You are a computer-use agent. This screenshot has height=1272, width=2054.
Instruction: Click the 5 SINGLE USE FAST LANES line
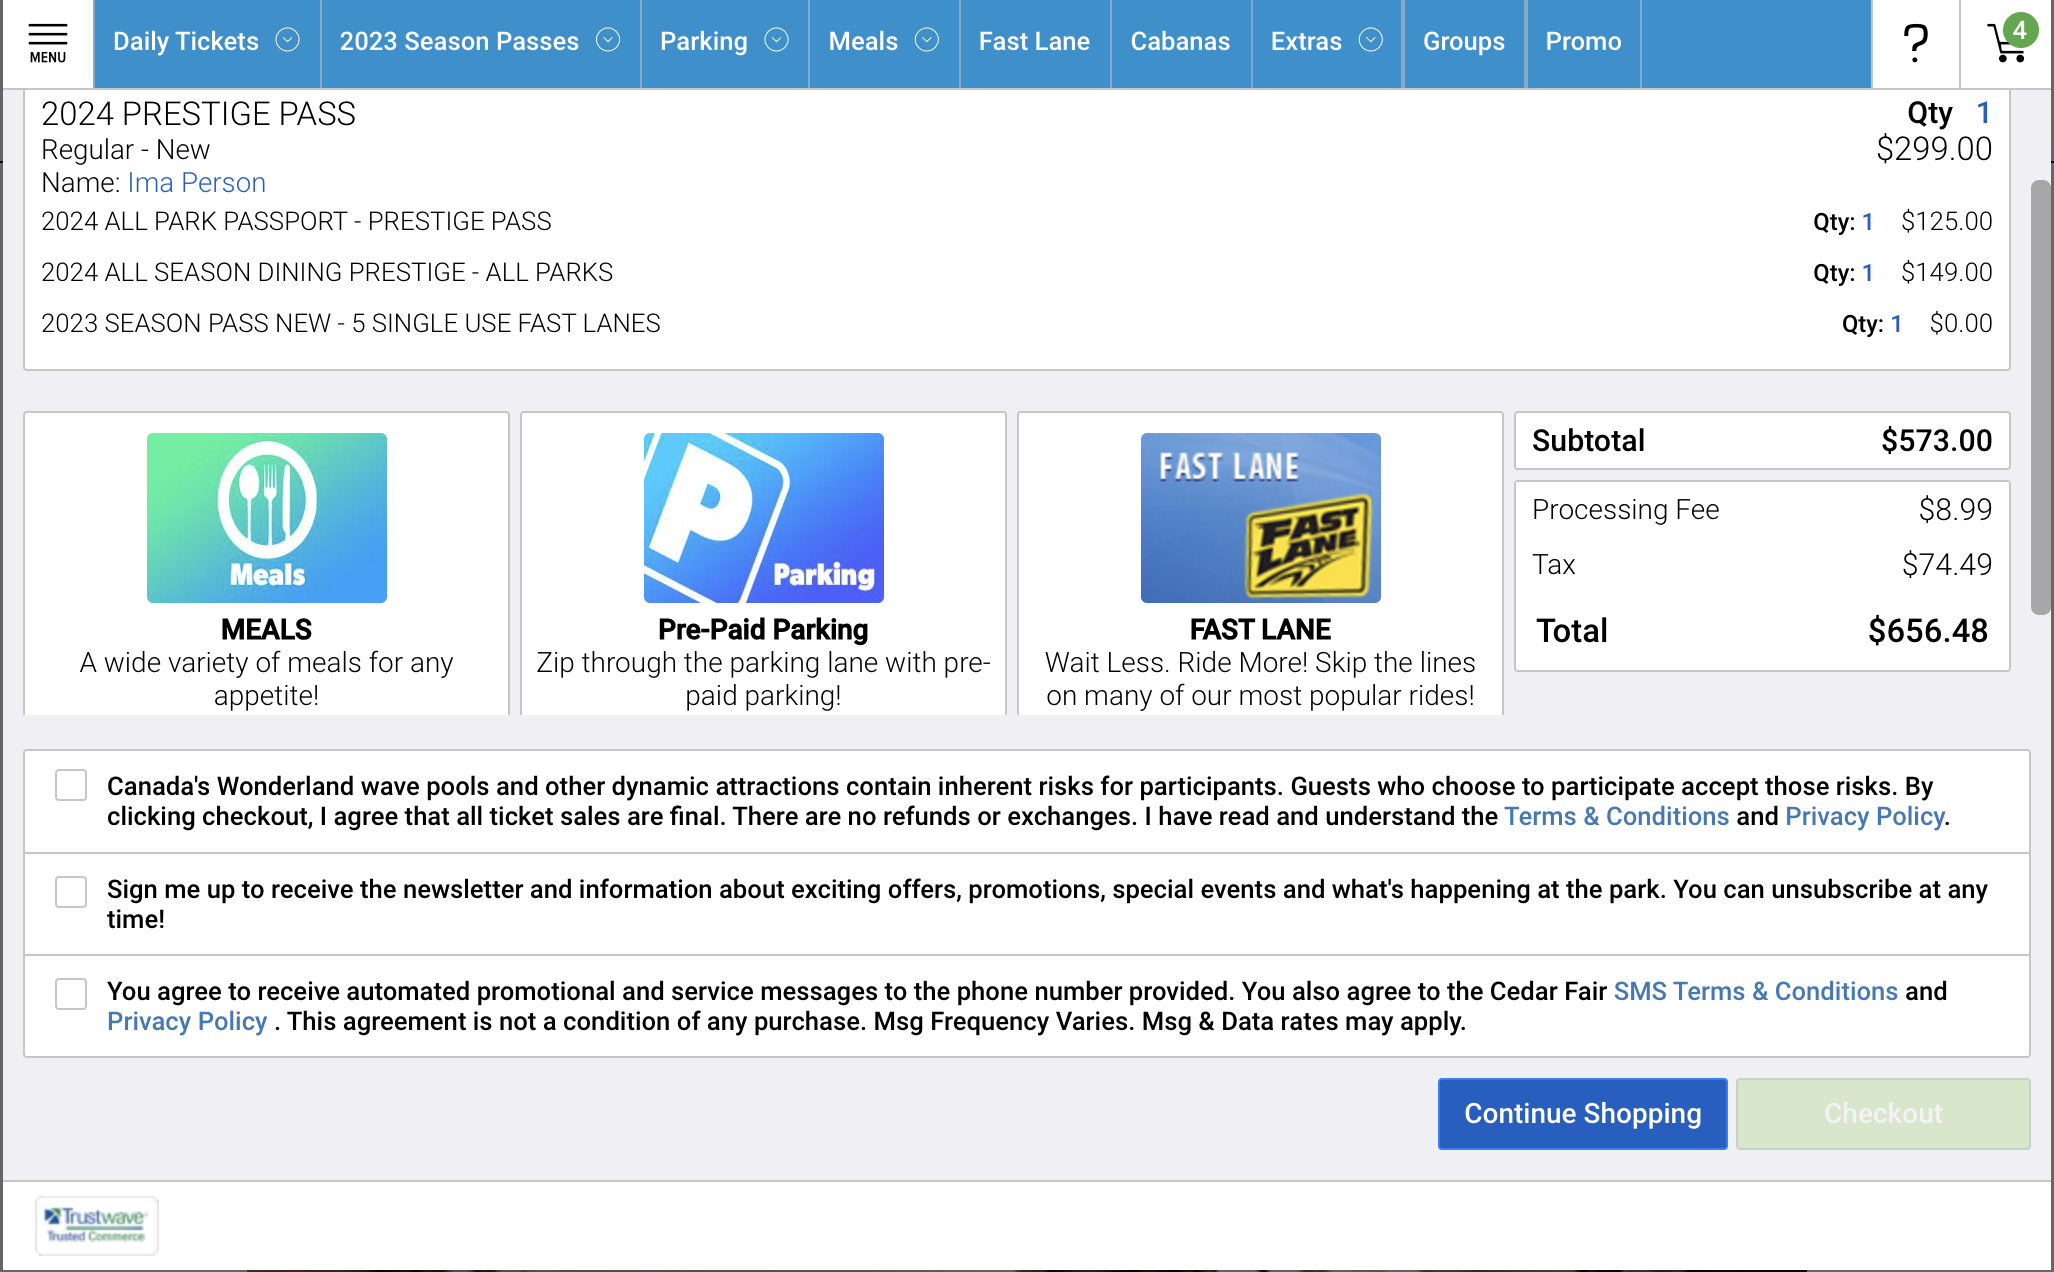tap(351, 323)
